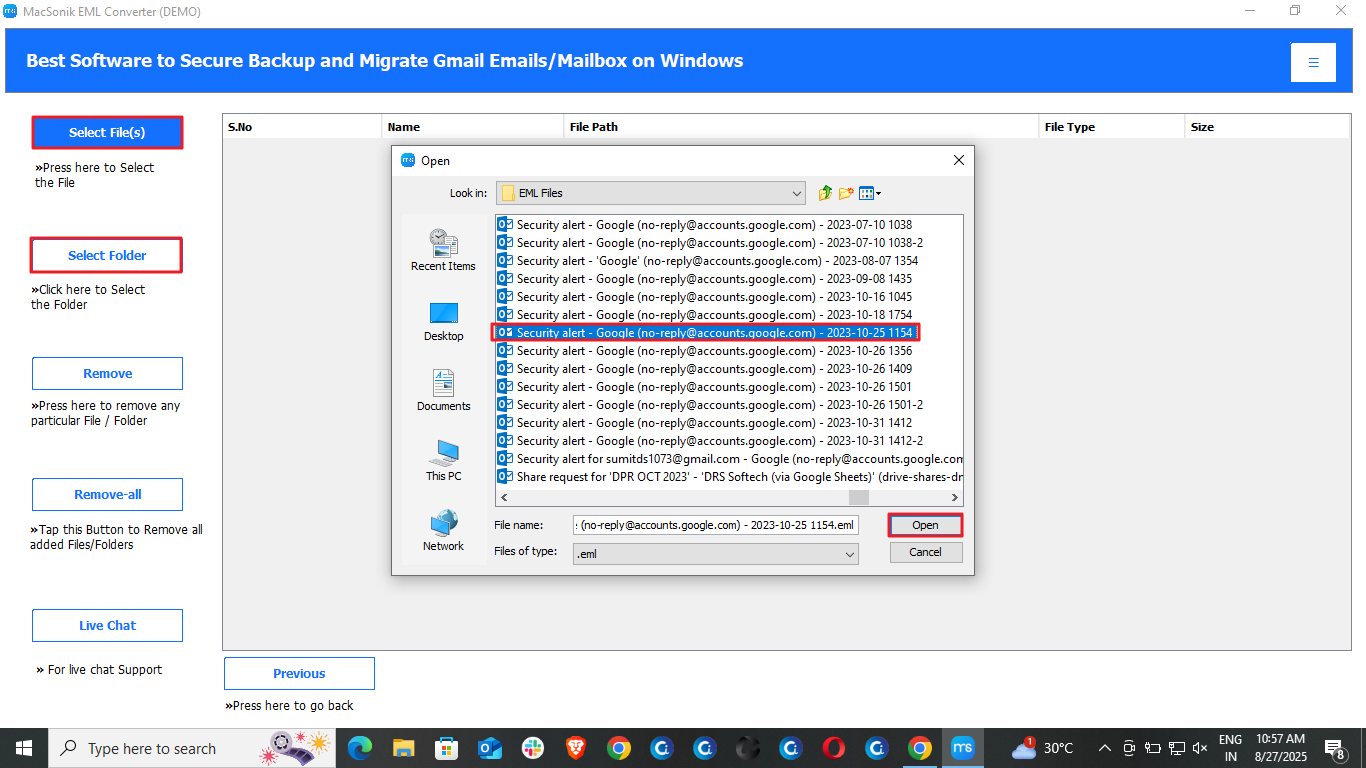The image size is (1366, 768).
Task: Select the highlighted file dated 2023-10-25 1154
Action: (705, 333)
